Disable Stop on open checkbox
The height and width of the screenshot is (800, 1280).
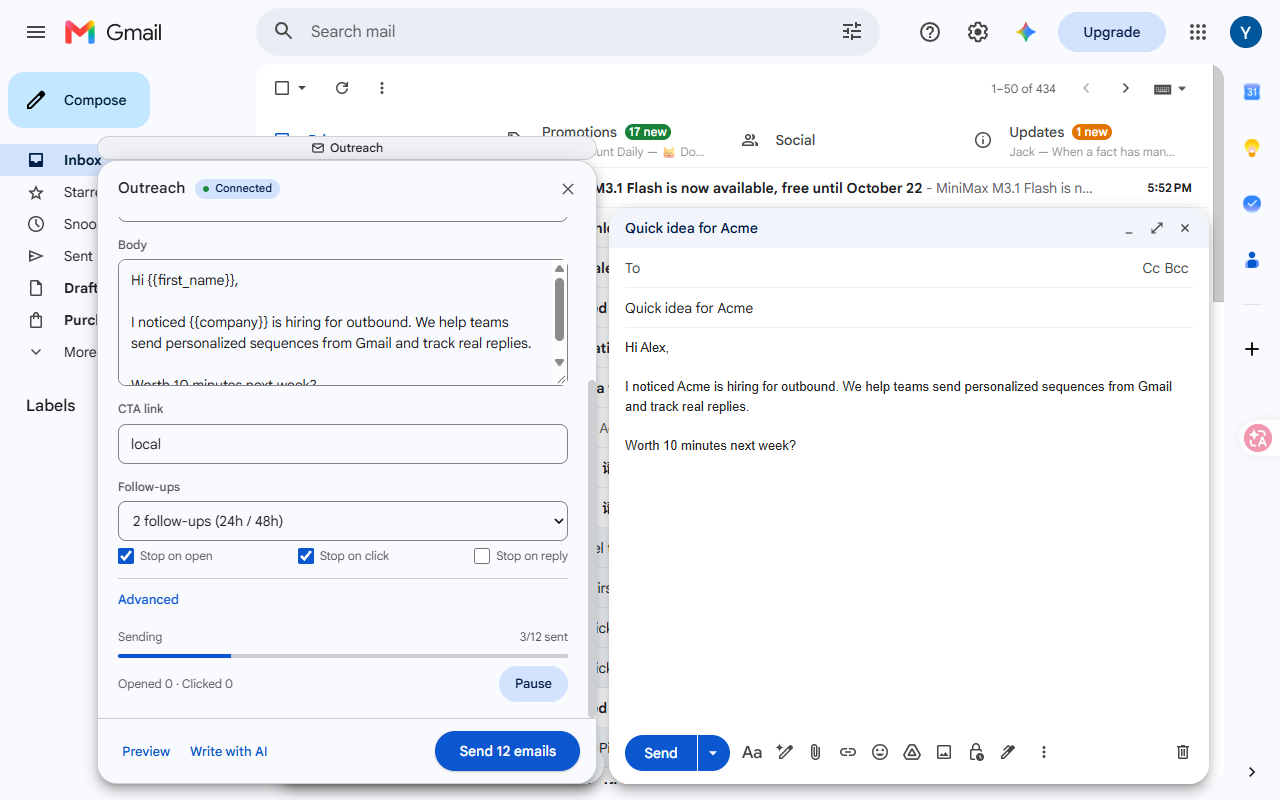tap(126, 556)
